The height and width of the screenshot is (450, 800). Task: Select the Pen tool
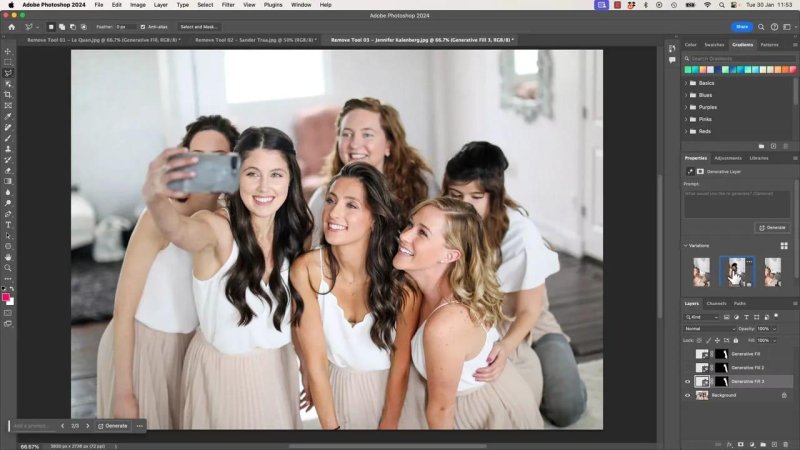8,214
